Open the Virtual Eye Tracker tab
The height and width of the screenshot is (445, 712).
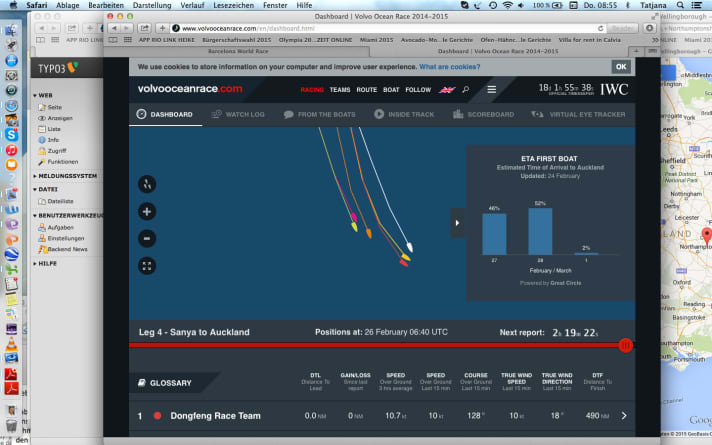tap(578, 114)
